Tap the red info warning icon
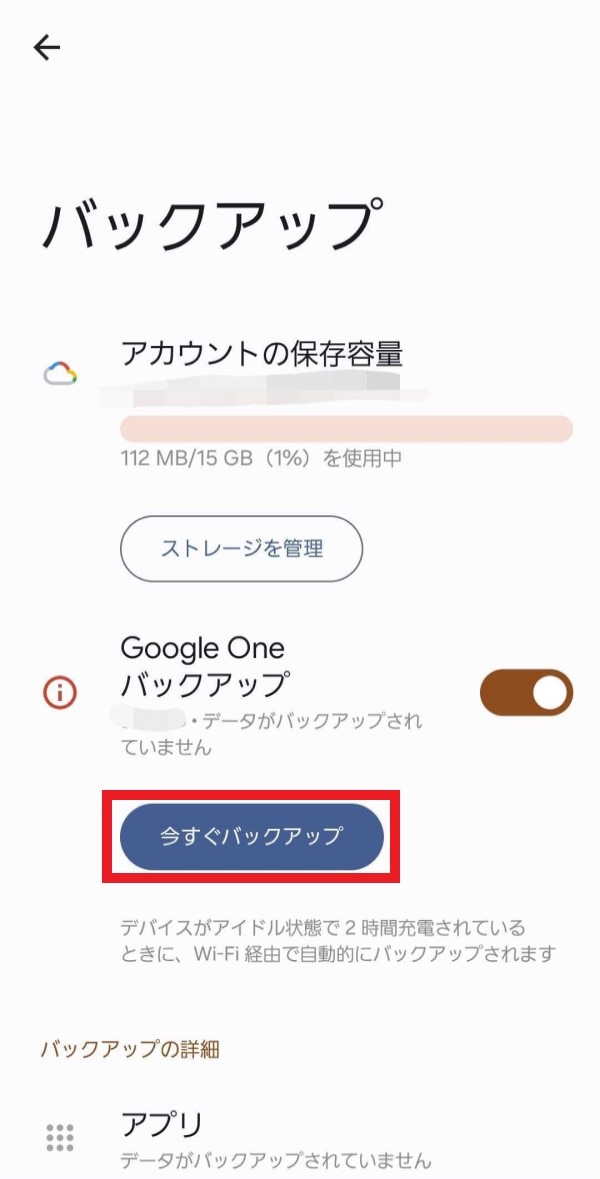The width and height of the screenshot is (600, 1179). coord(60,693)
